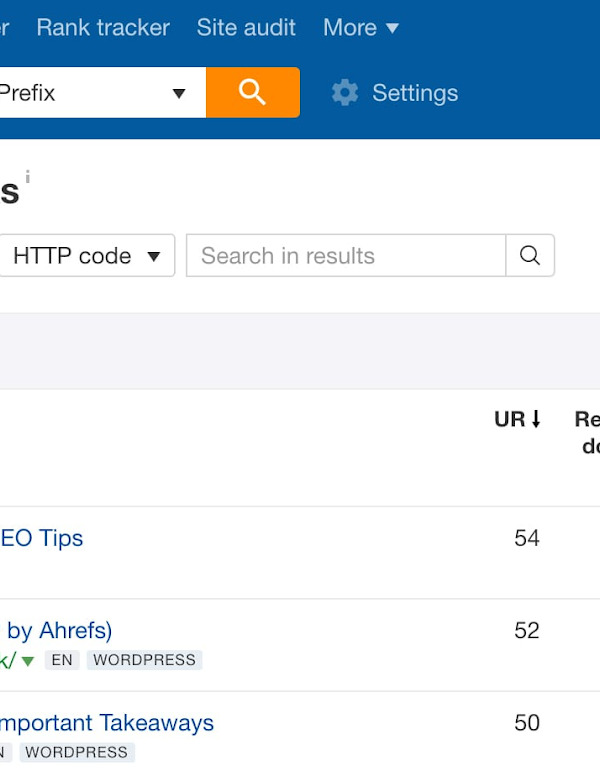
Task: Expand the More menu arrow
Action: pos(392,28)
